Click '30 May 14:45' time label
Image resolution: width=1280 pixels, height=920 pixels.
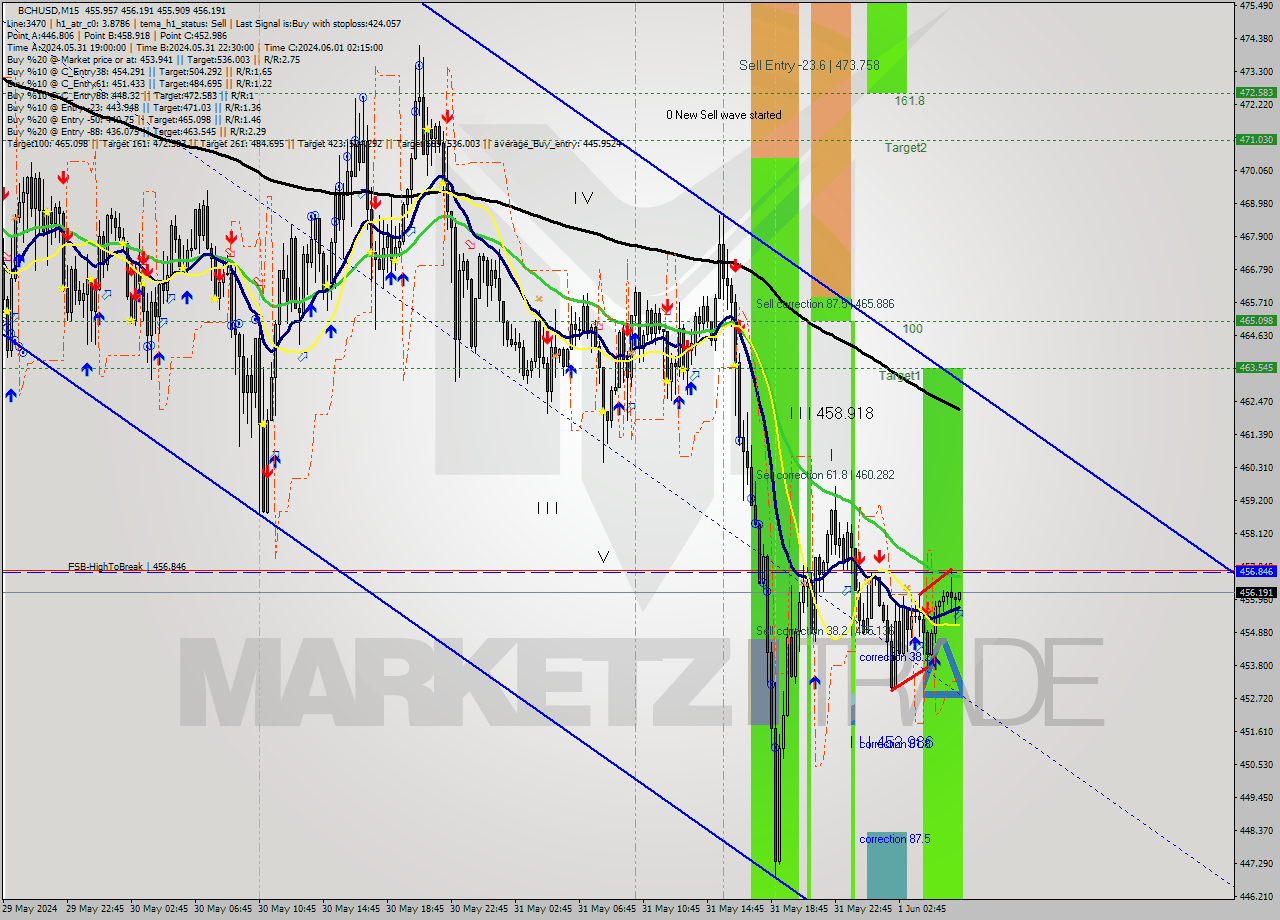pyautogui.click(x=351, y=909)
